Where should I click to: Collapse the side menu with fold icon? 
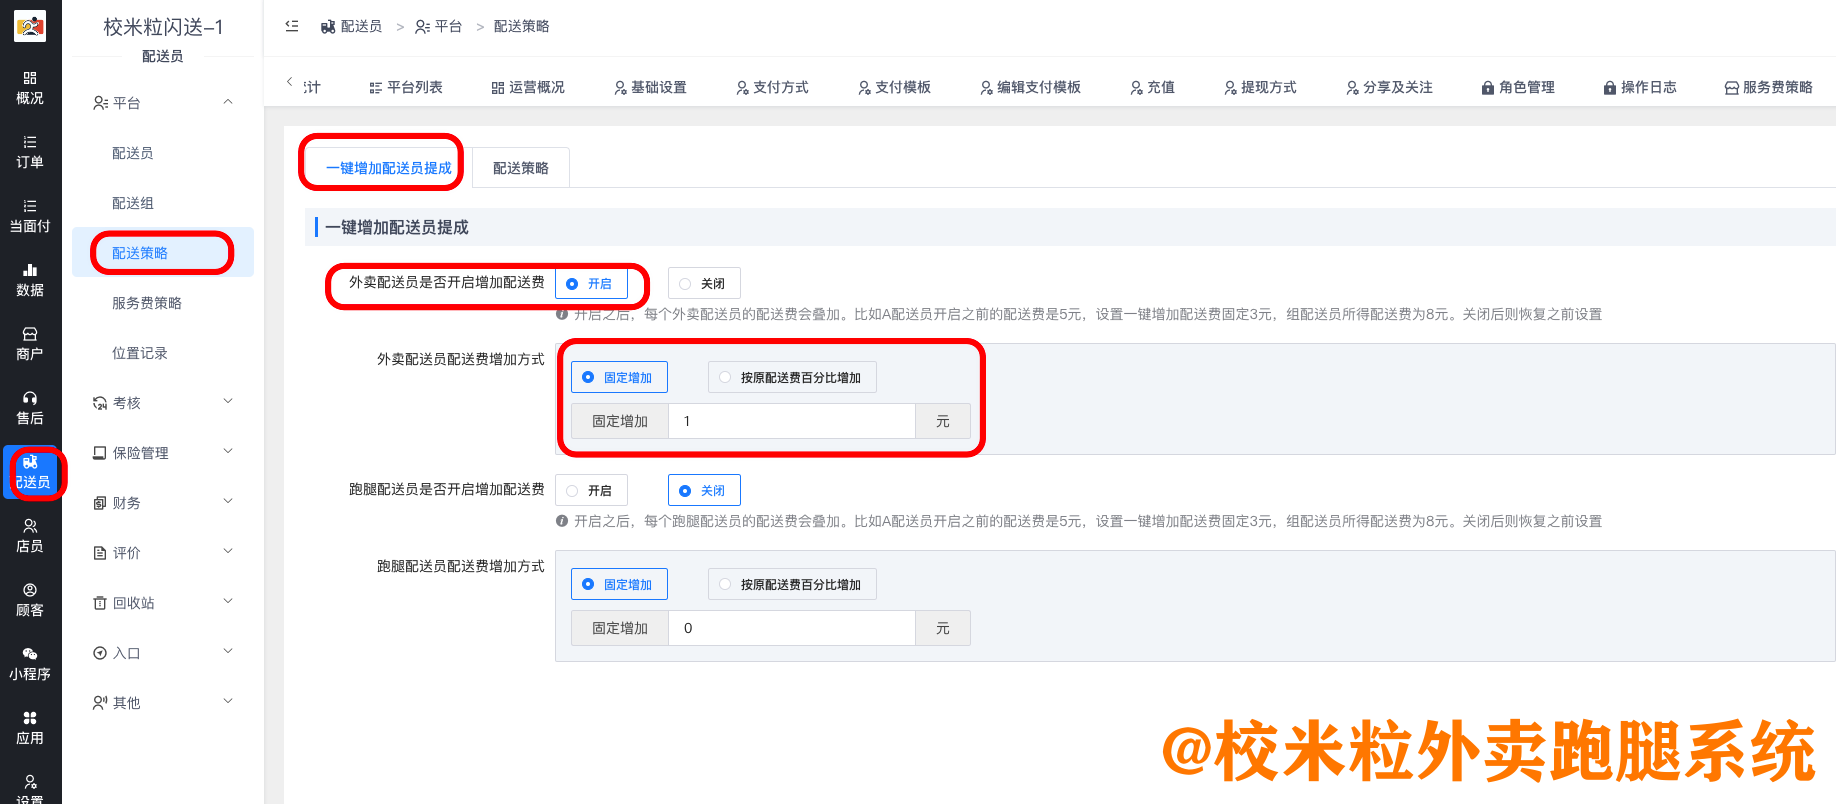[292, 26]
